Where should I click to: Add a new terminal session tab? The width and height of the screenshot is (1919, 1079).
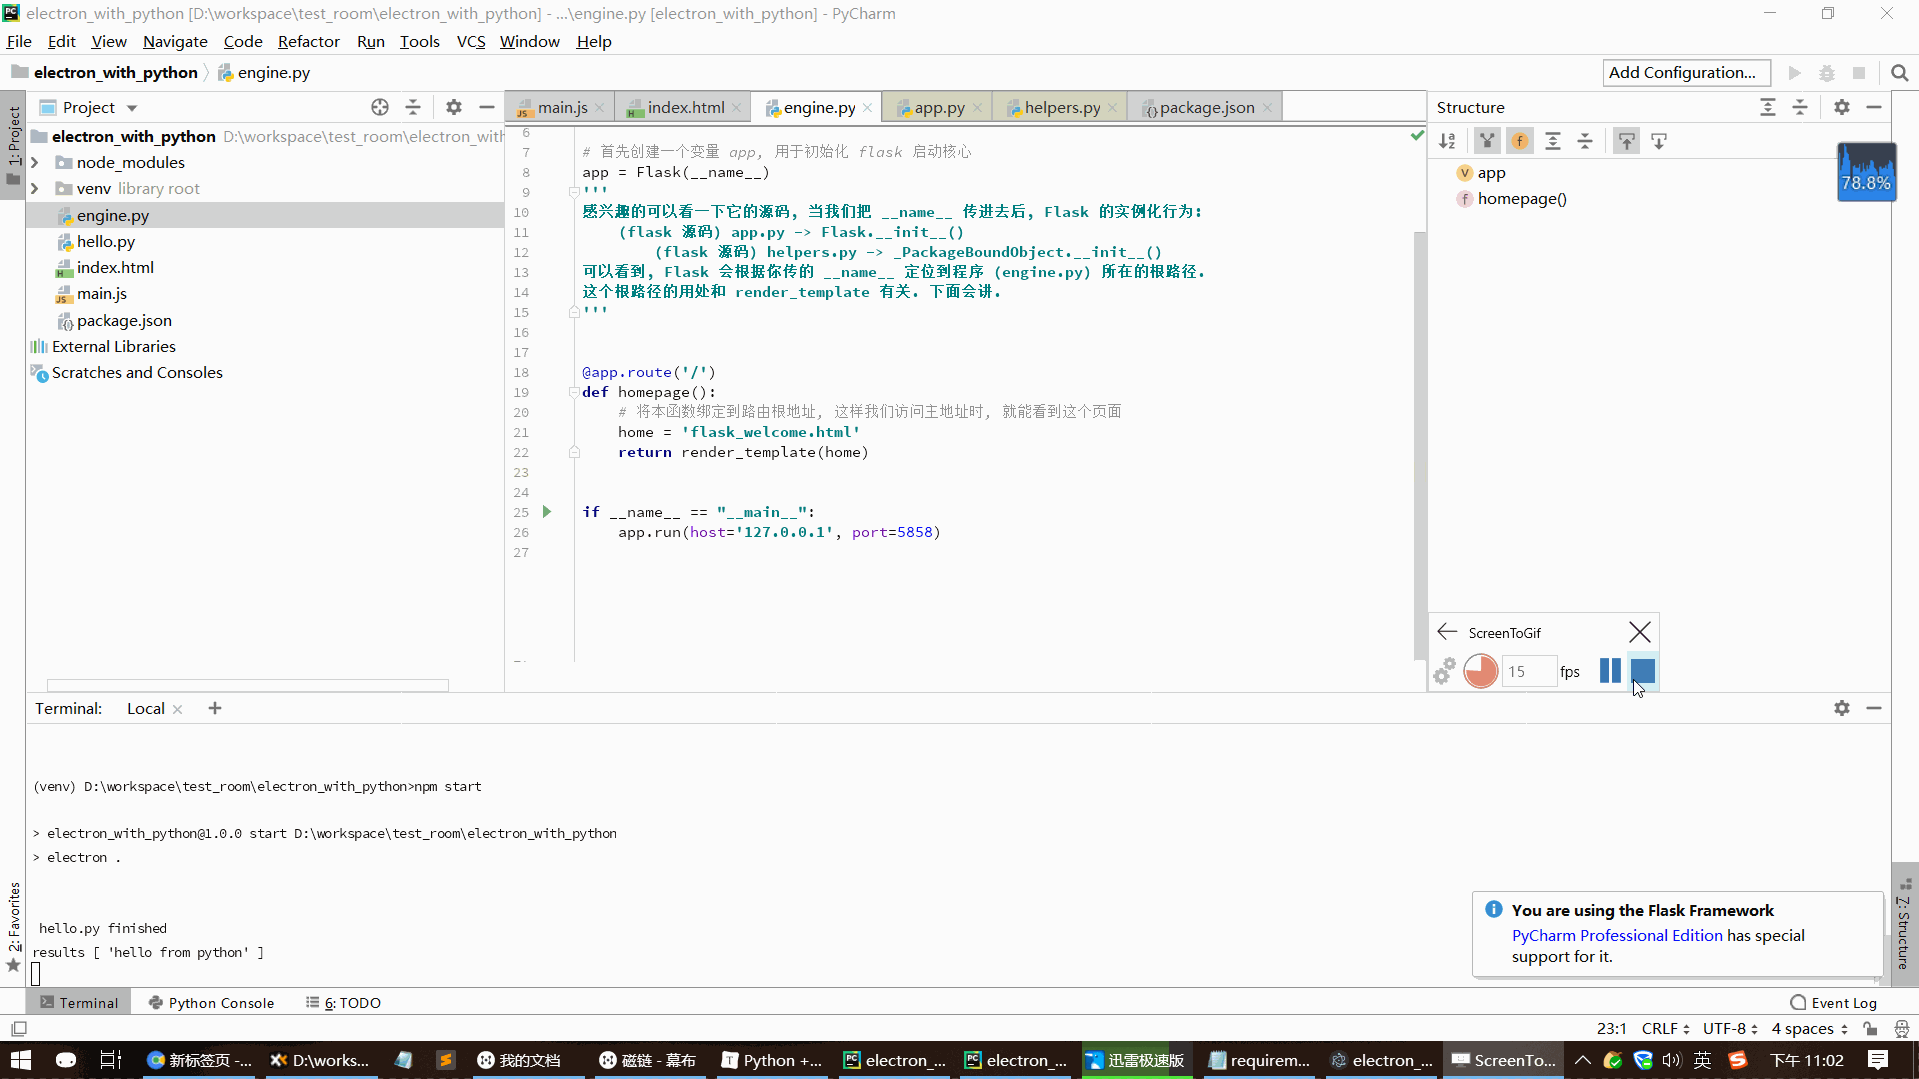point(215,709)
